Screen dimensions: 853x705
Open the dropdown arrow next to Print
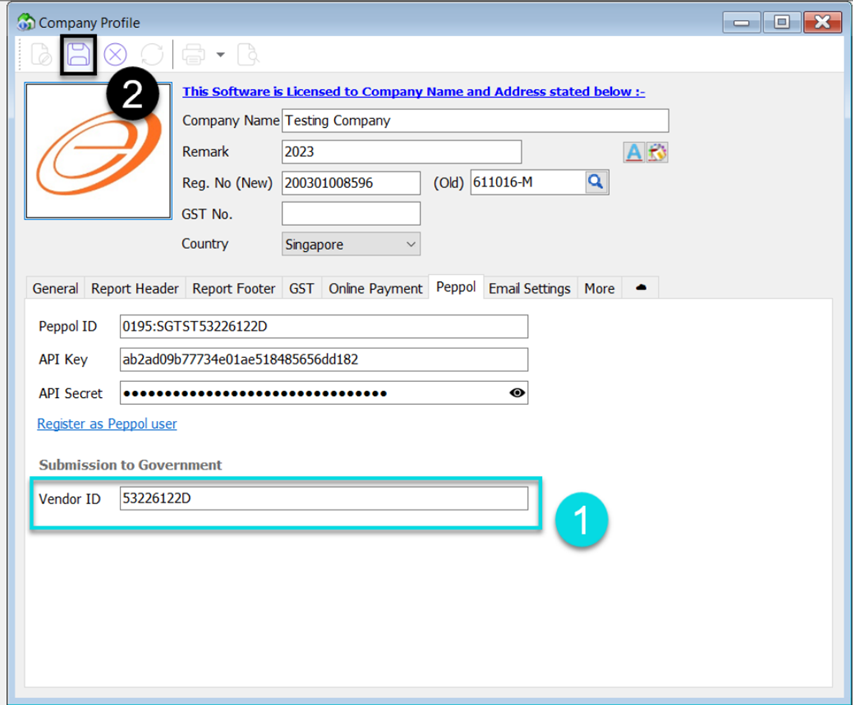[x=220, y=54]
